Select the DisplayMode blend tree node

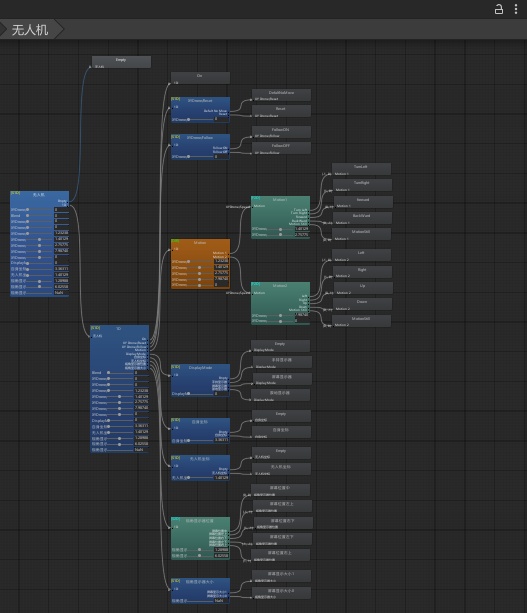pyautogui.click(x=200, y=380)
